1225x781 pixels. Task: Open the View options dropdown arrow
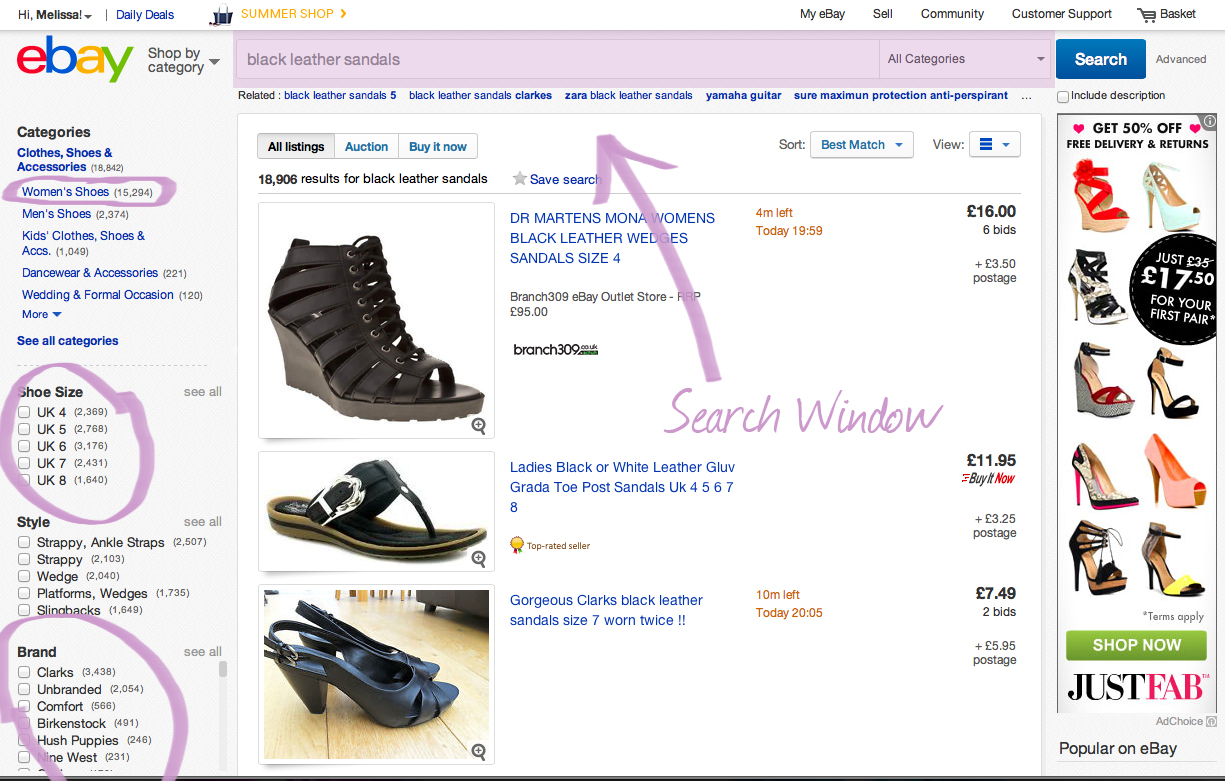click(x=1005, y=145)
